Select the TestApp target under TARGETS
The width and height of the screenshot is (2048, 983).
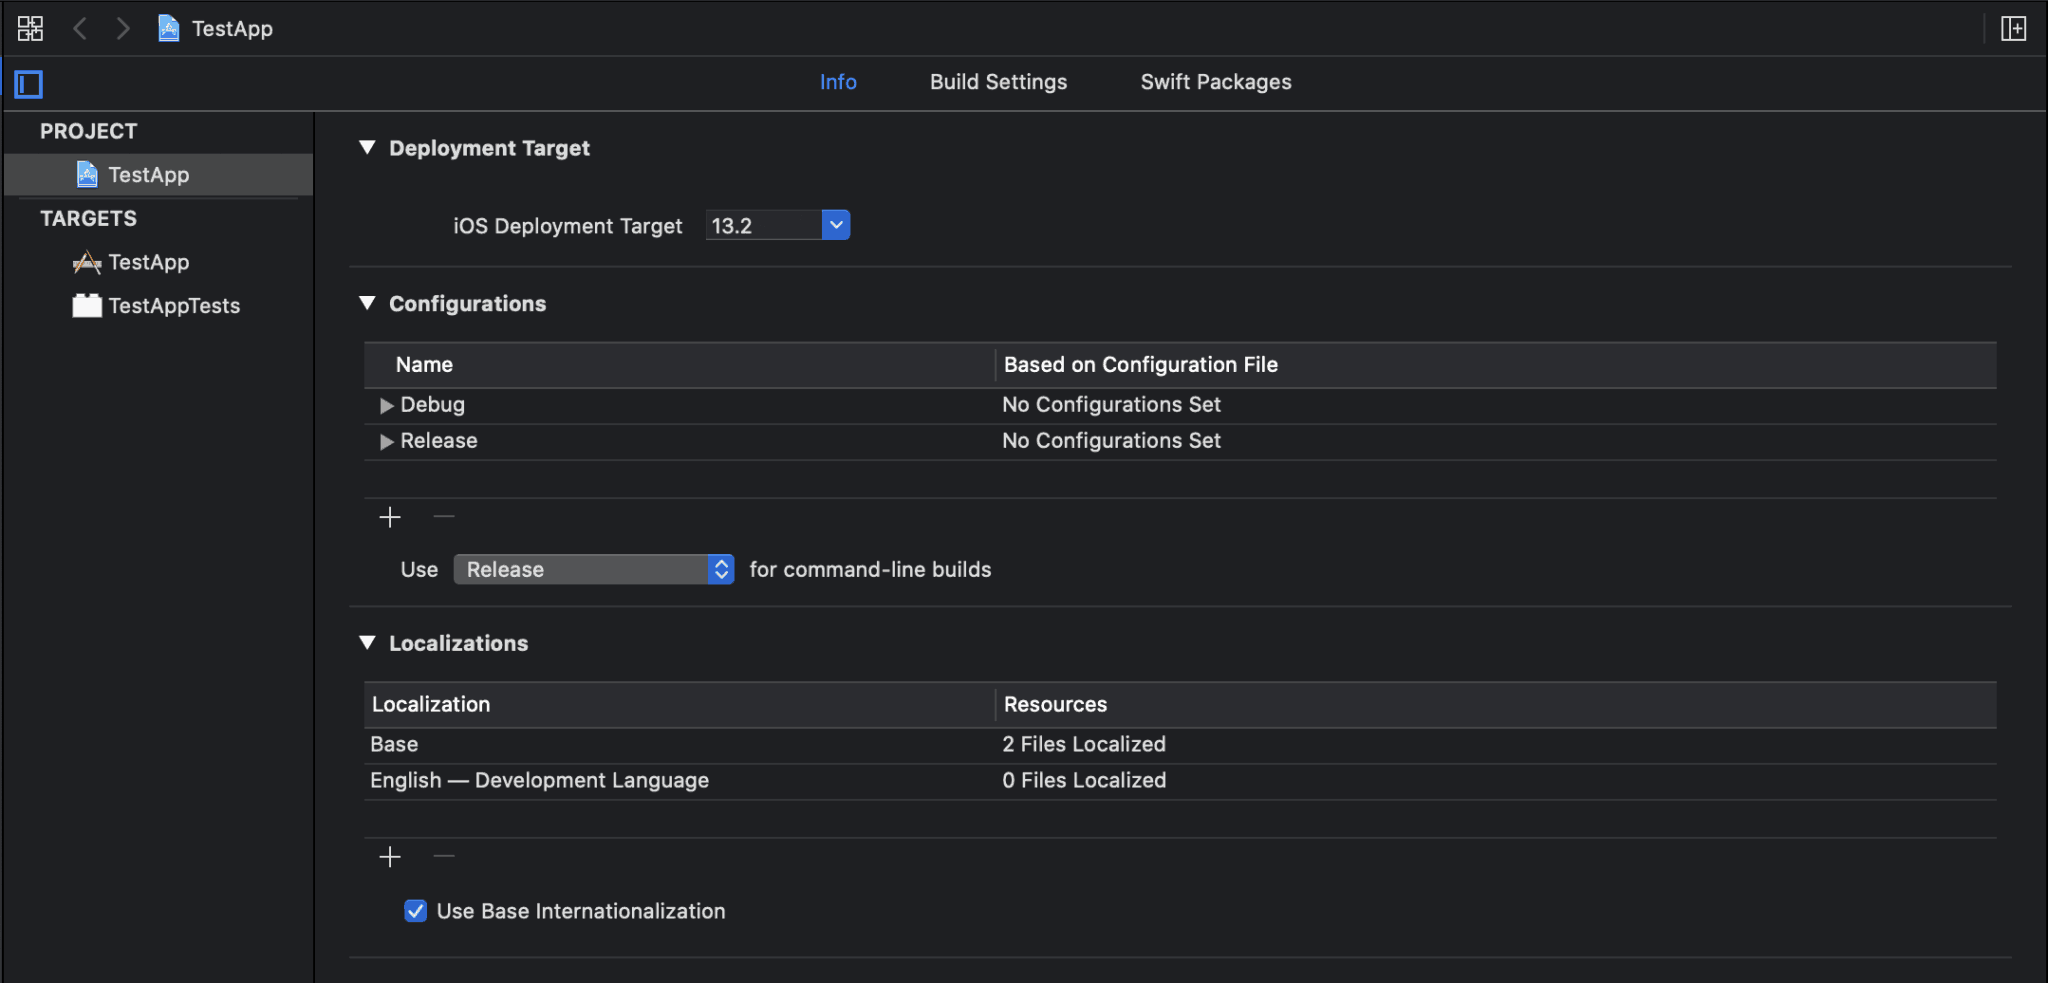pyautogui.click(x=148, y=262)
